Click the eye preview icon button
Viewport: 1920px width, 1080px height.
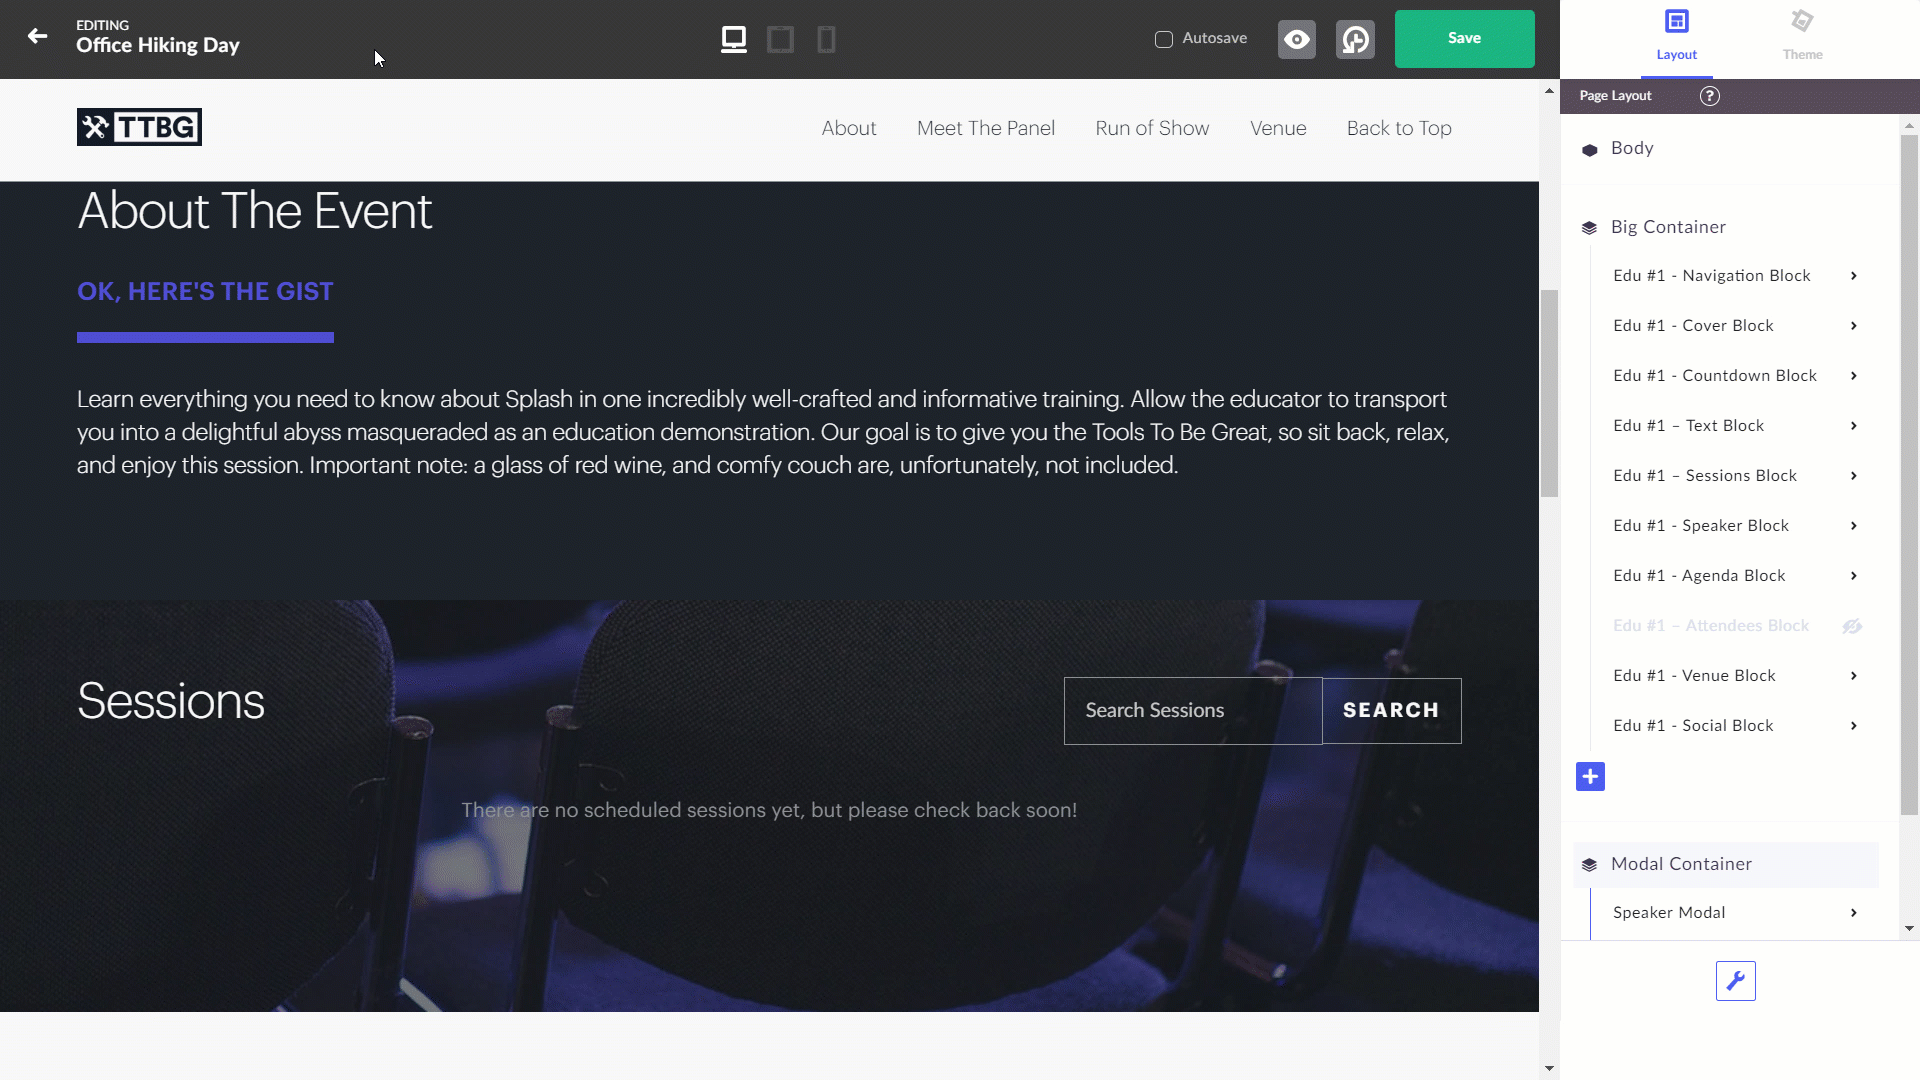[1296, 39]
